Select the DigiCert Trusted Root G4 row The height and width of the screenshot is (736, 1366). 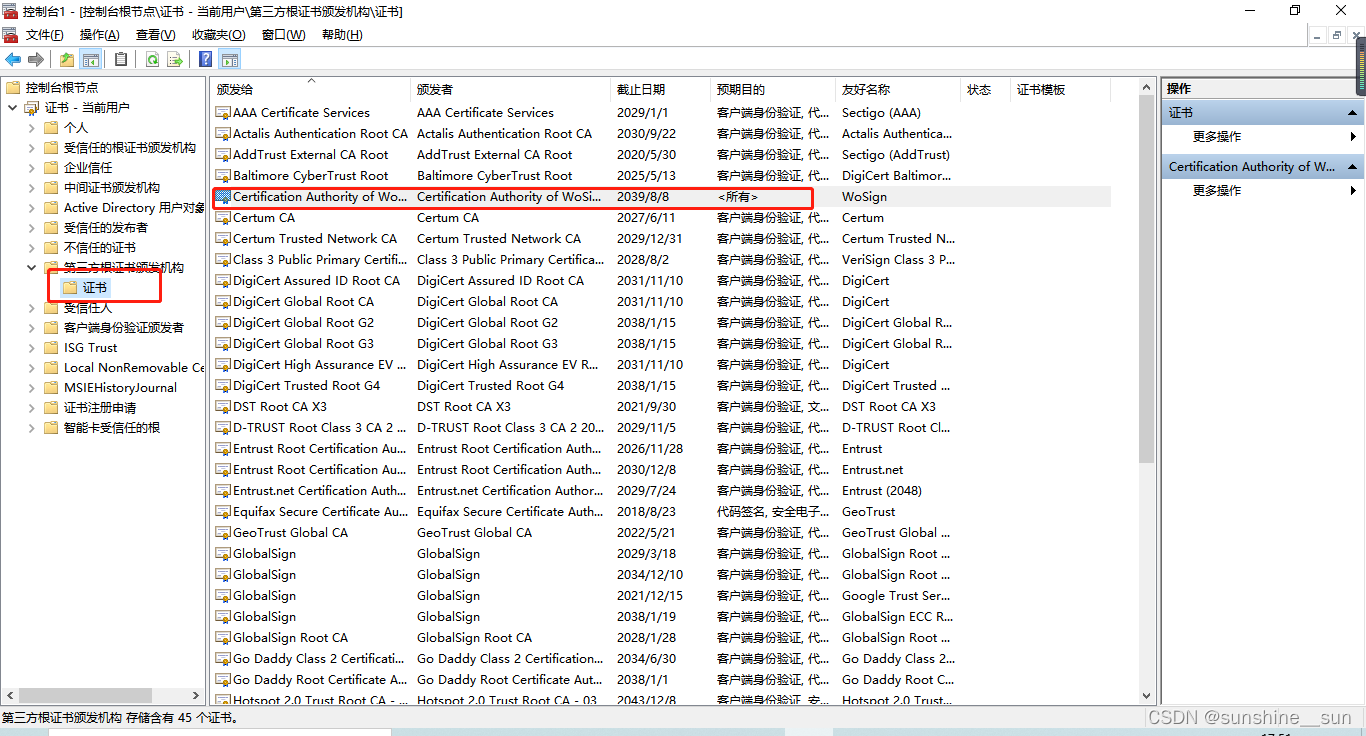[x=661, y=386]
